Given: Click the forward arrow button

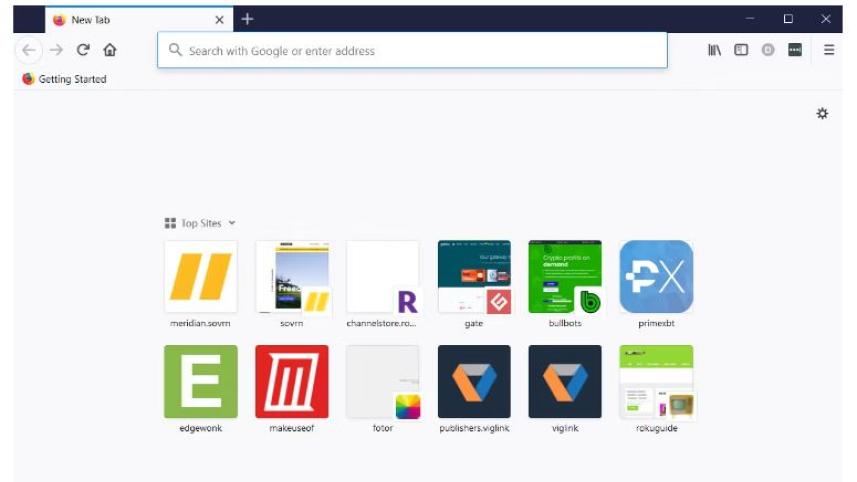Looking at the screenshot, I should [x=56, y=50].
